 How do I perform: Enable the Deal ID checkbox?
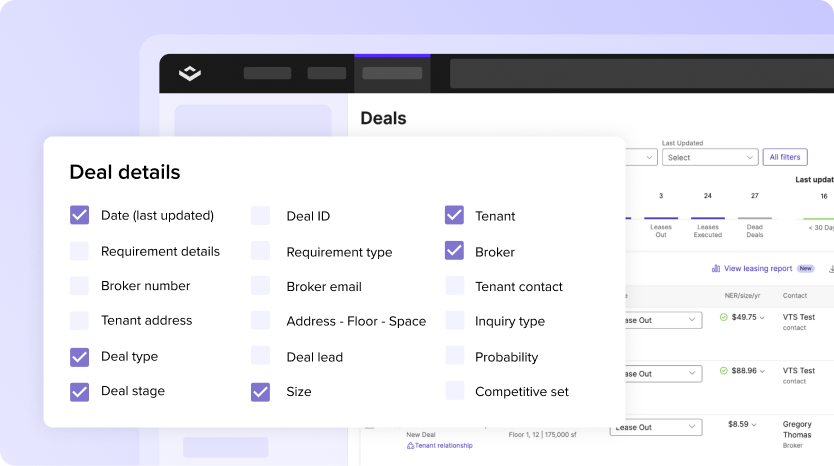pos(260,216)
